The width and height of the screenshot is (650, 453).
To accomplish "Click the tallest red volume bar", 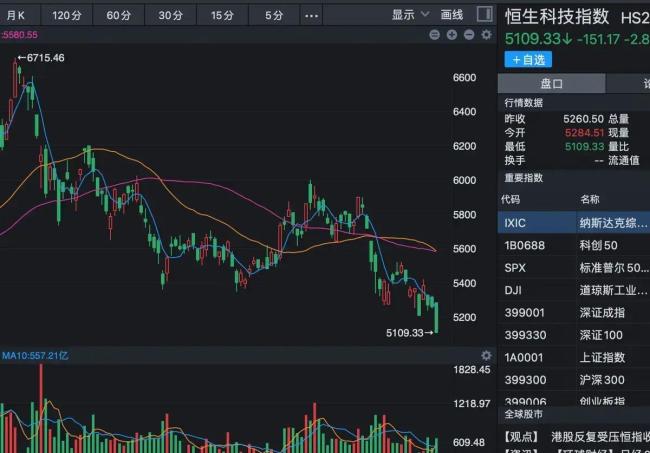I will pyautogui.click(x=41, y=408).
